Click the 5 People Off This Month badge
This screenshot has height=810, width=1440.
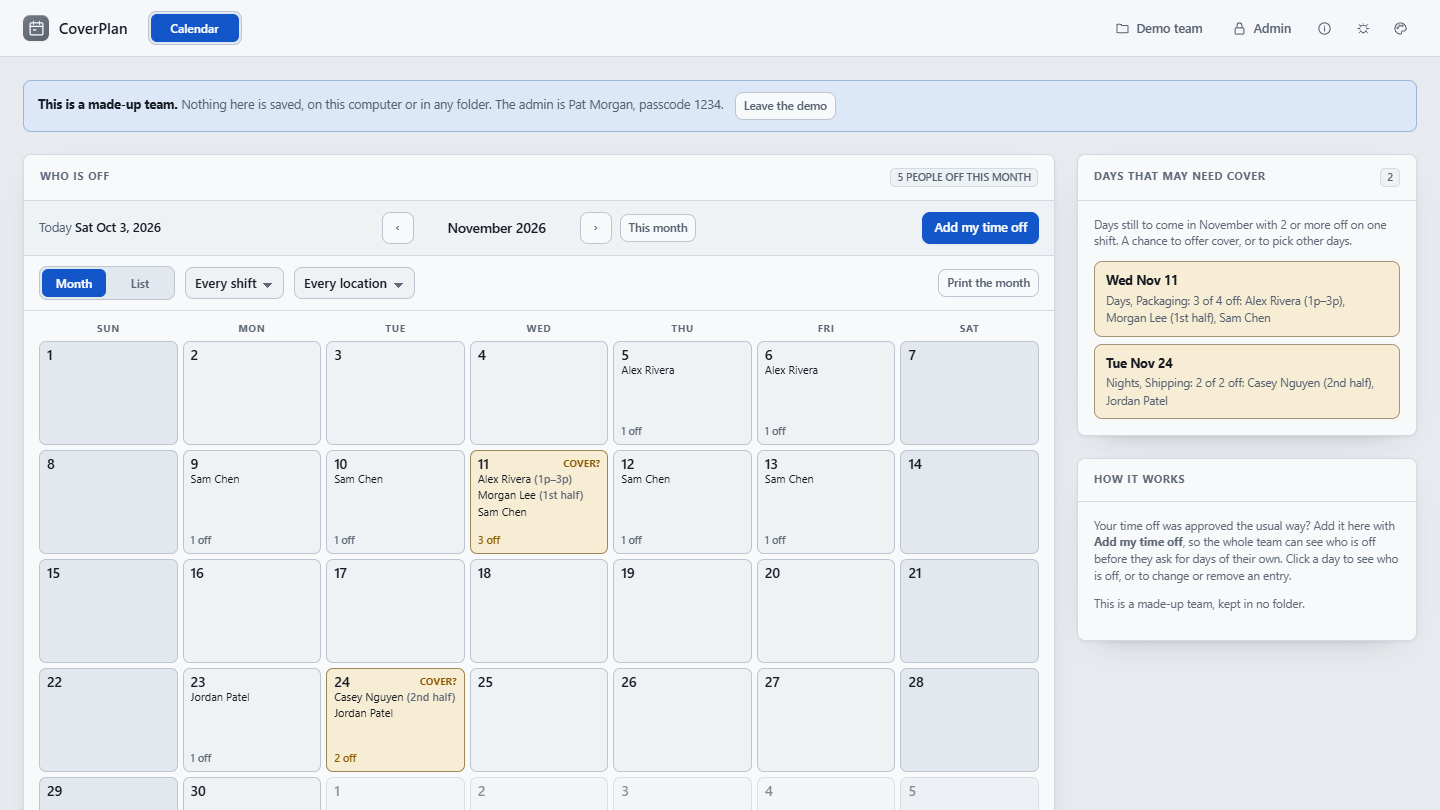[964, 177]
